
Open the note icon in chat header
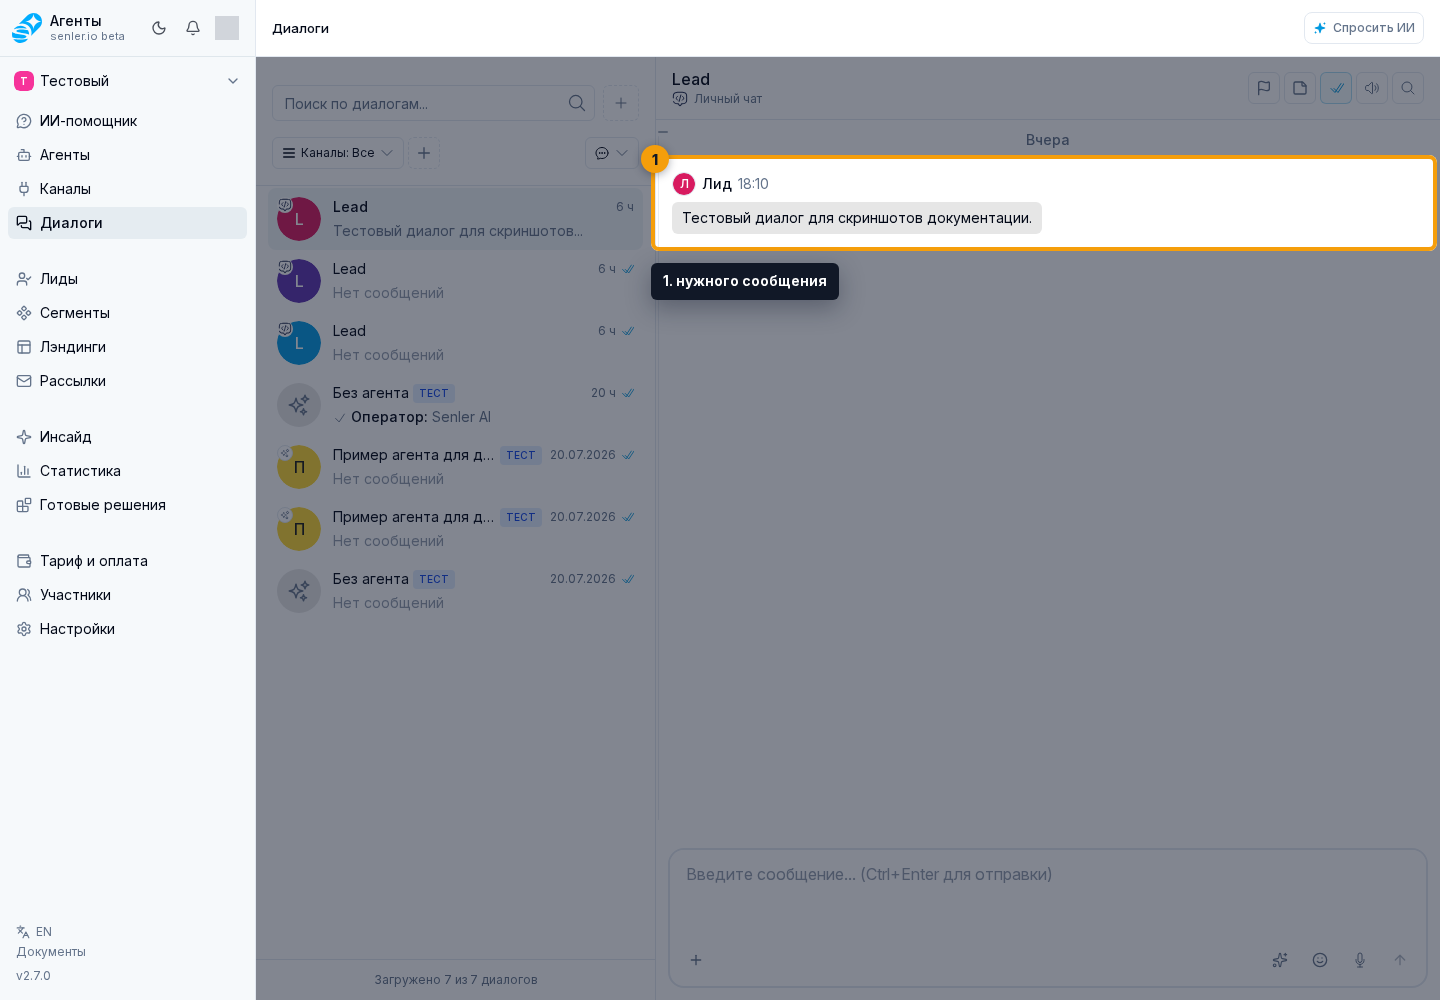pos(1300,88)
